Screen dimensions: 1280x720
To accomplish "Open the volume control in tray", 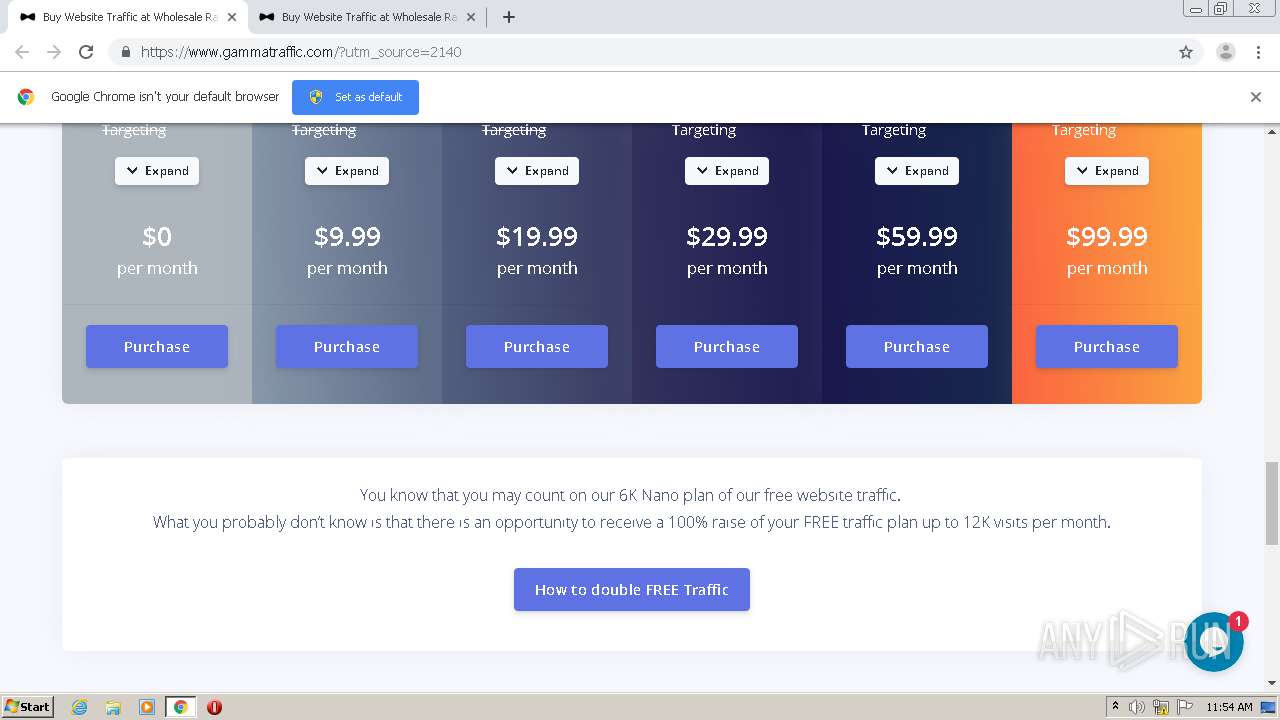I will [x=1137, y=707].
